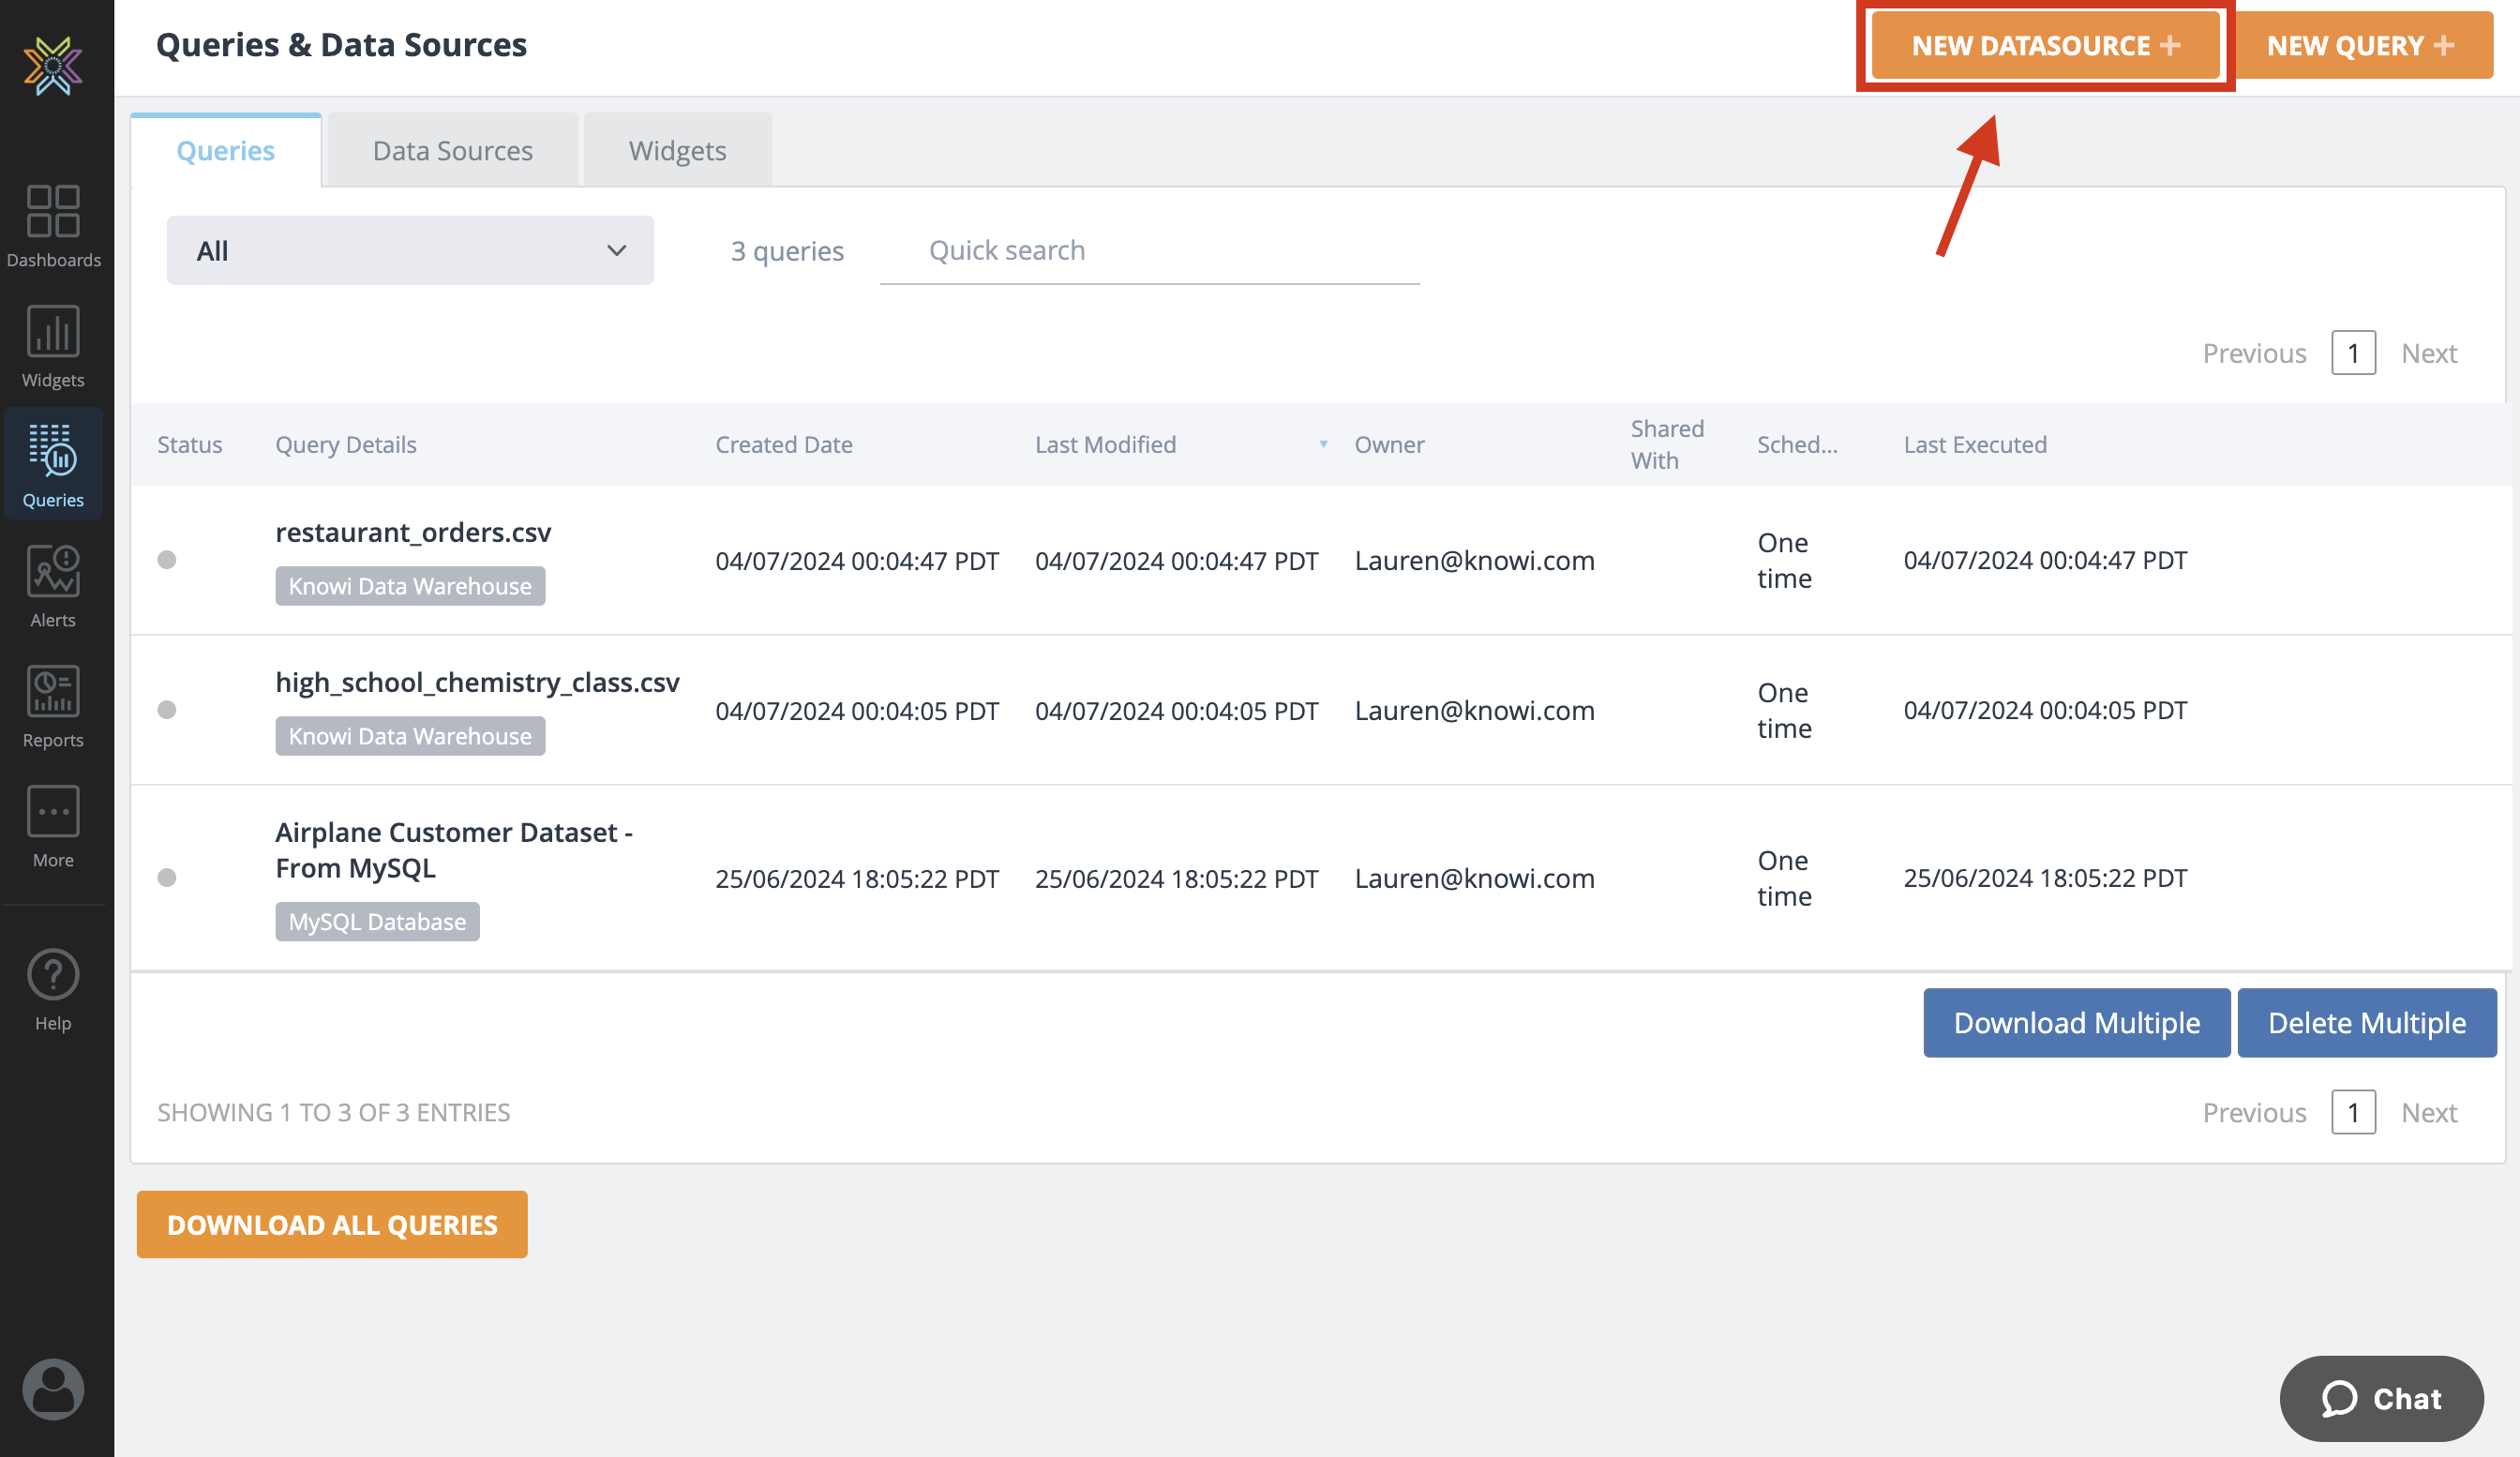Sort by Last Modified column arrow

[1323, 444]
